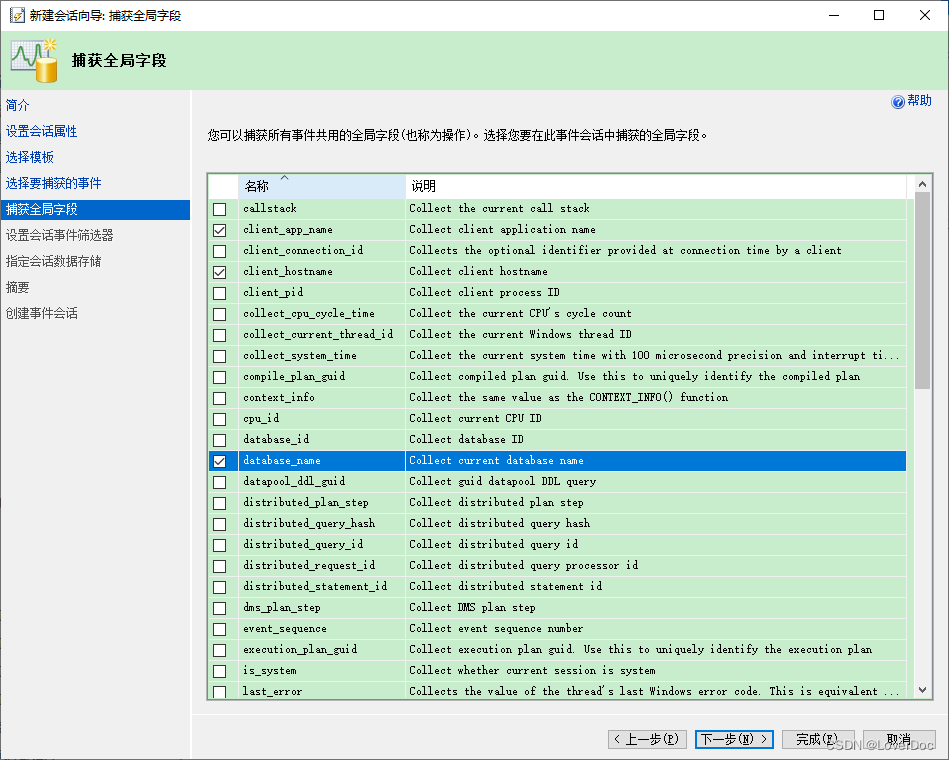Image resolution: width=949 pixels, height=760 pixels.
Task: Click 'Collect event sequence number' description
Action: coord(496,628)
